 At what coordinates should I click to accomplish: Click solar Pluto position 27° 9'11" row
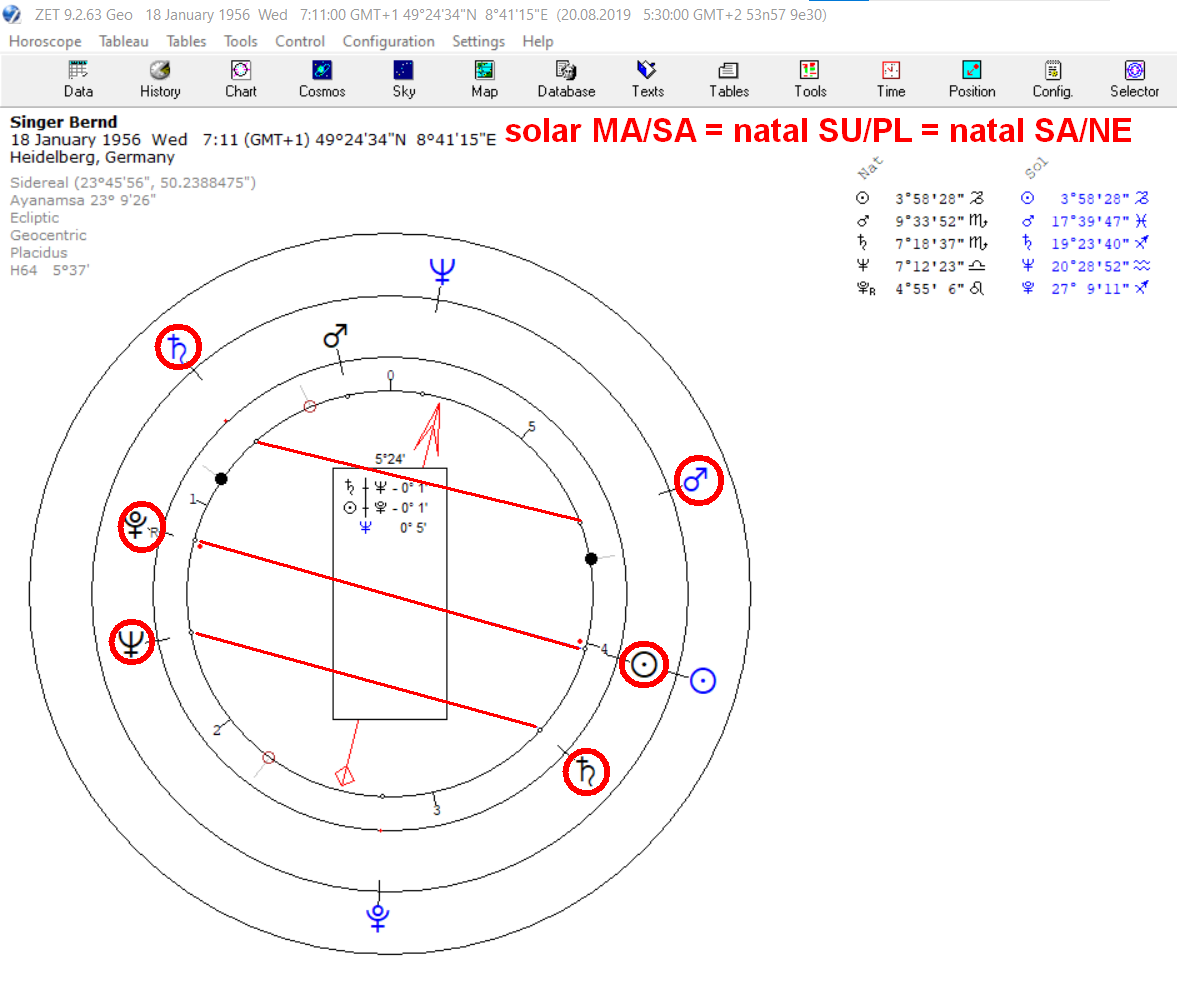coord(1085,288)
